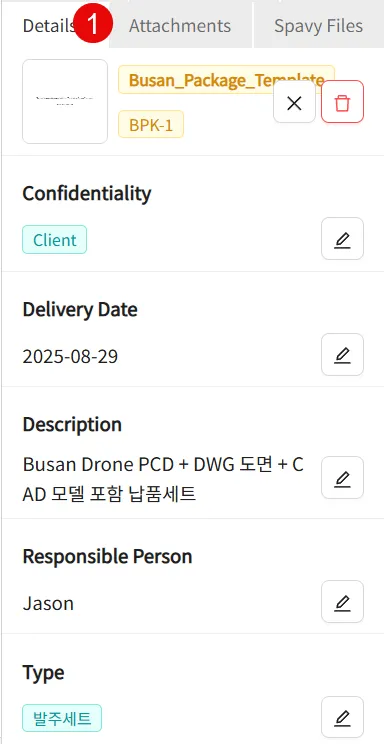Viewport: 384px width, 744px height.
Task: Edit the Confidentiality field with its pencil icon
Action: [x=342, y=239]
